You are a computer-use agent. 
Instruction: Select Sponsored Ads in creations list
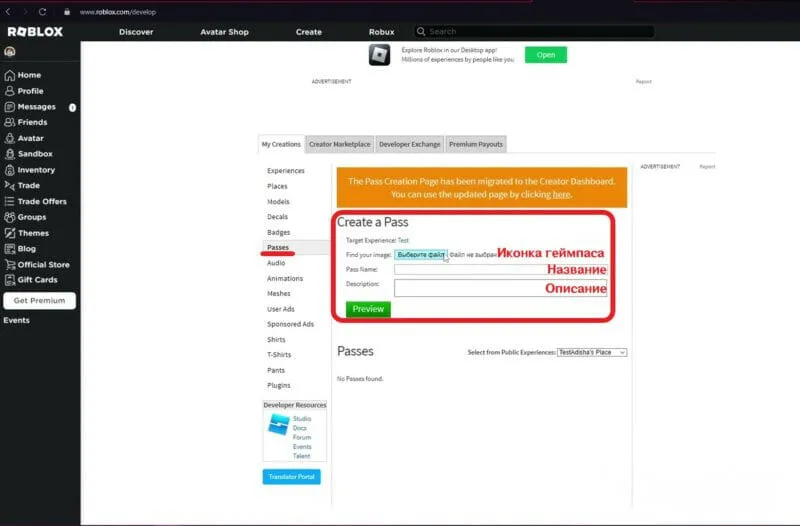pos(290,324)
